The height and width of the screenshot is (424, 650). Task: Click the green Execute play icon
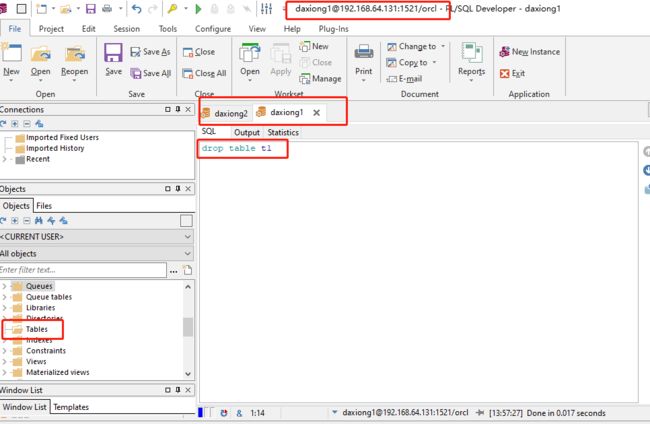pos(198,9)
